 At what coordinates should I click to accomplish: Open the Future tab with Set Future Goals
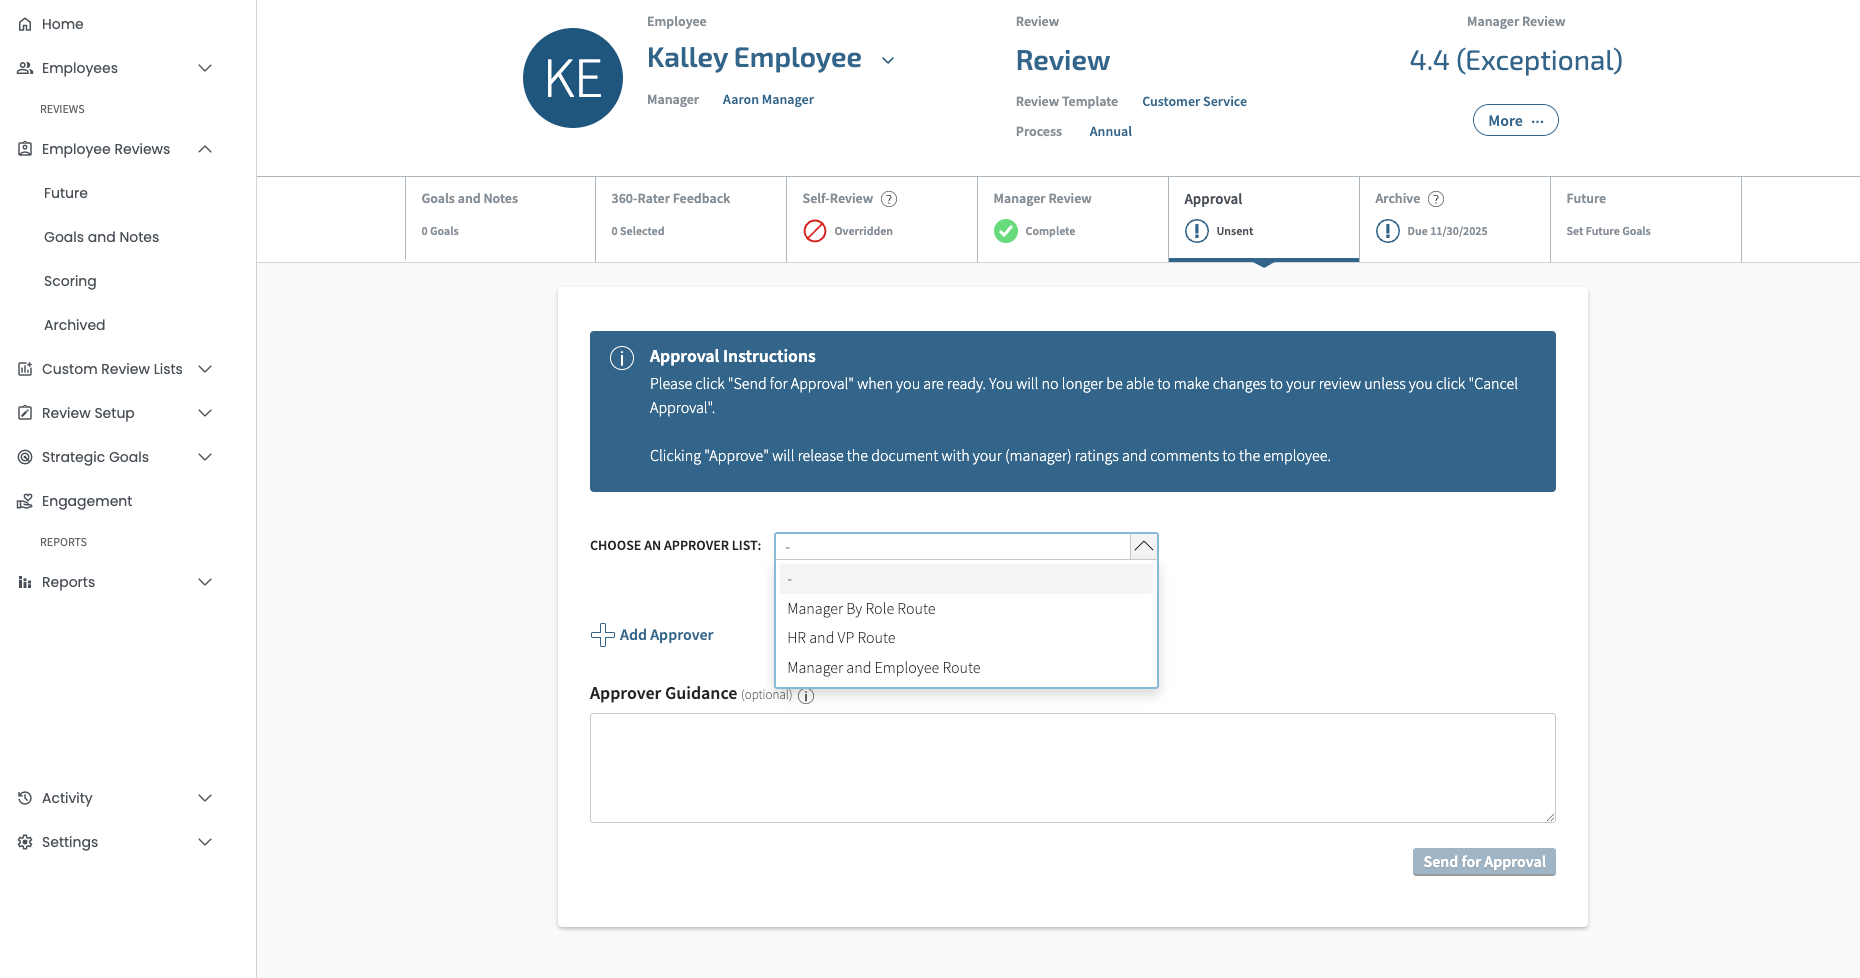tap(1646, 219)
